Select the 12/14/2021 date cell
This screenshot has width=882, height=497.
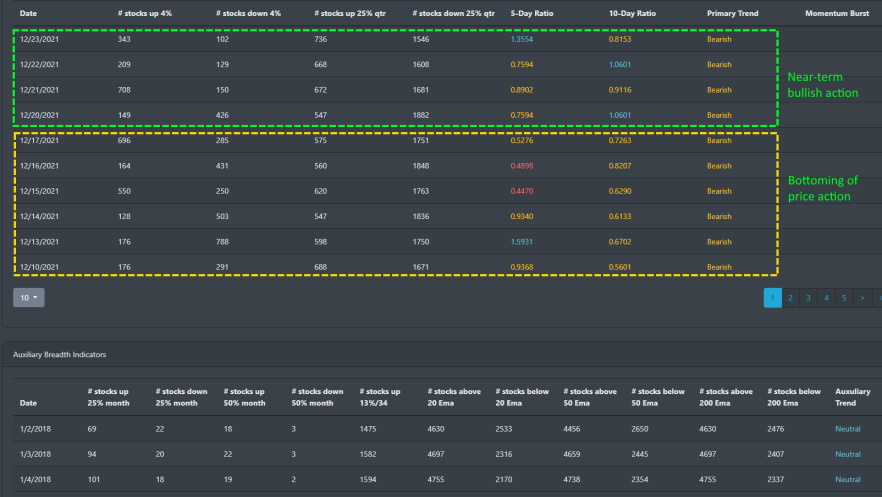[x=39, y=216]
